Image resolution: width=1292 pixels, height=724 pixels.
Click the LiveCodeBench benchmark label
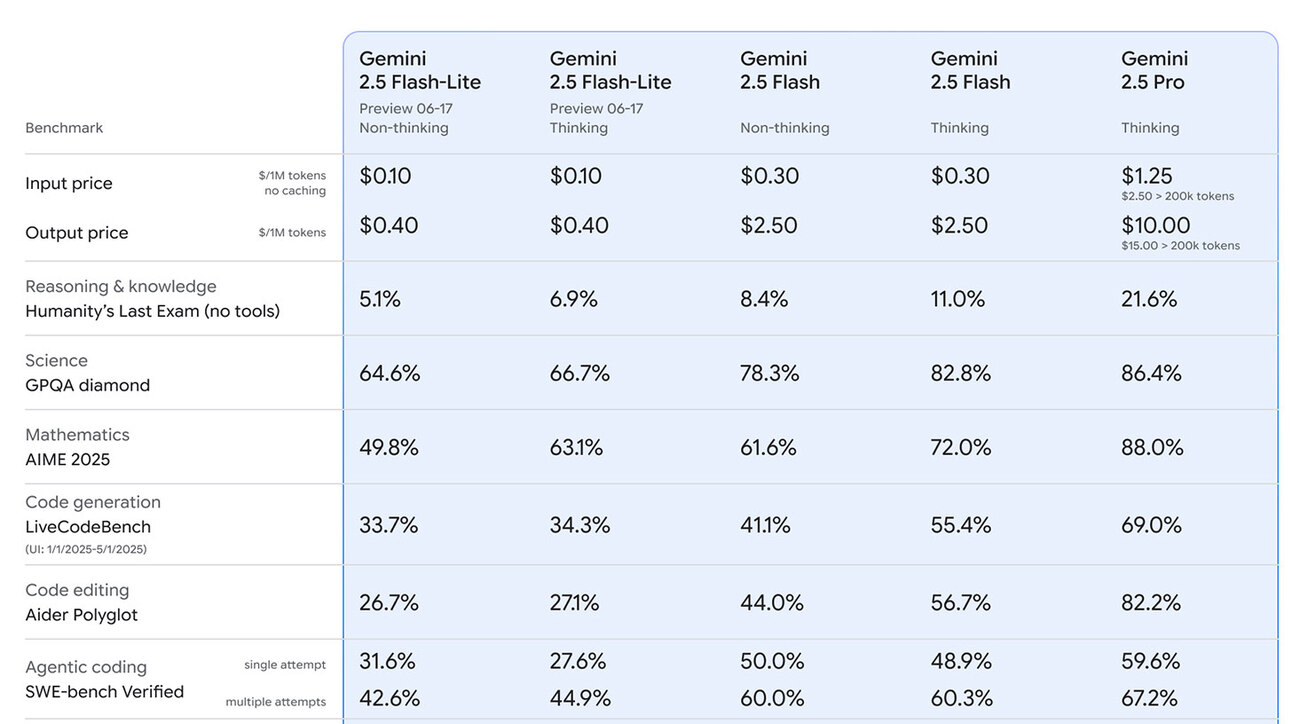click(x=88, y=527)
